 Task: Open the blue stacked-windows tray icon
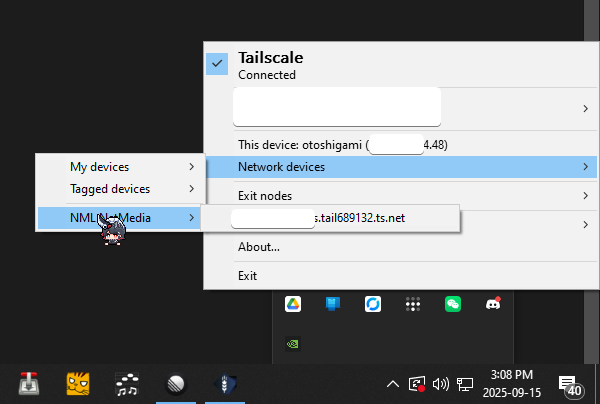pos(333,304)
